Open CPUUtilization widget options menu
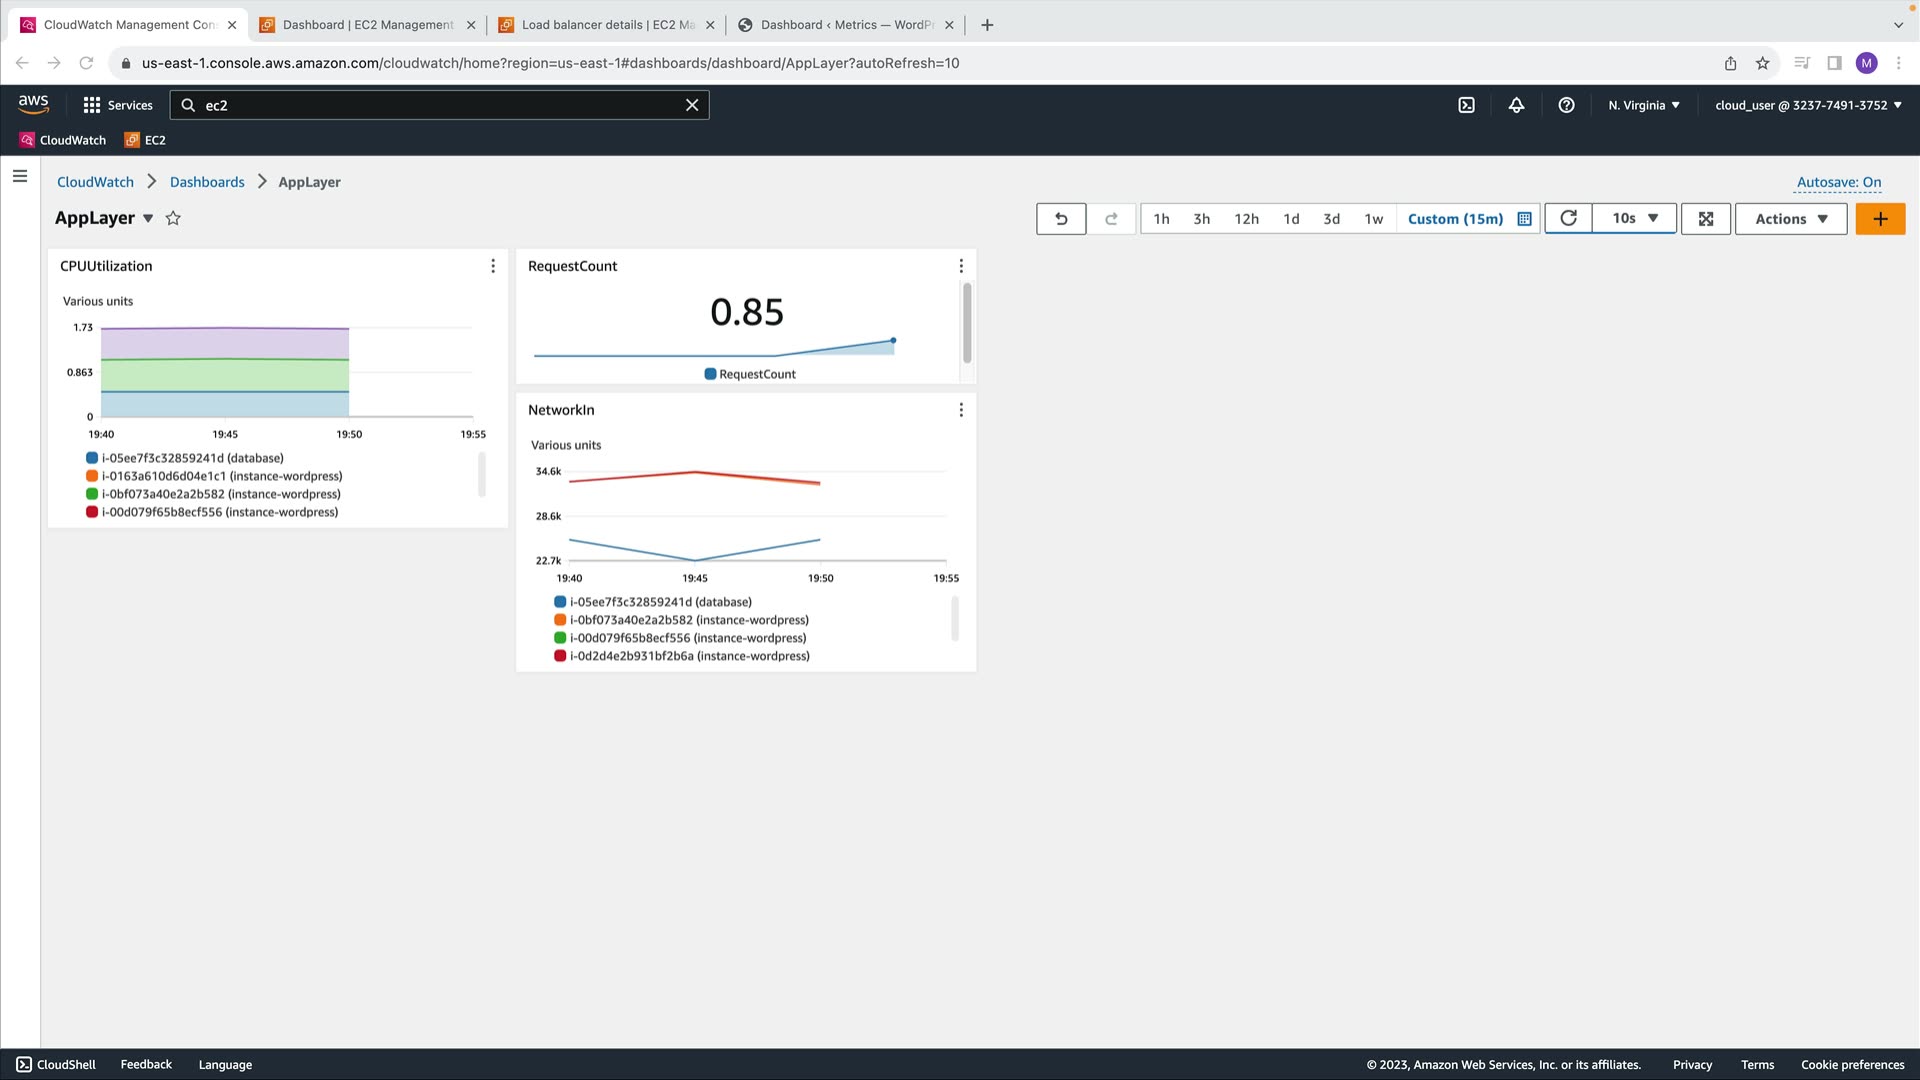The image size is (1920, 1080). click(x=493, y=266)
